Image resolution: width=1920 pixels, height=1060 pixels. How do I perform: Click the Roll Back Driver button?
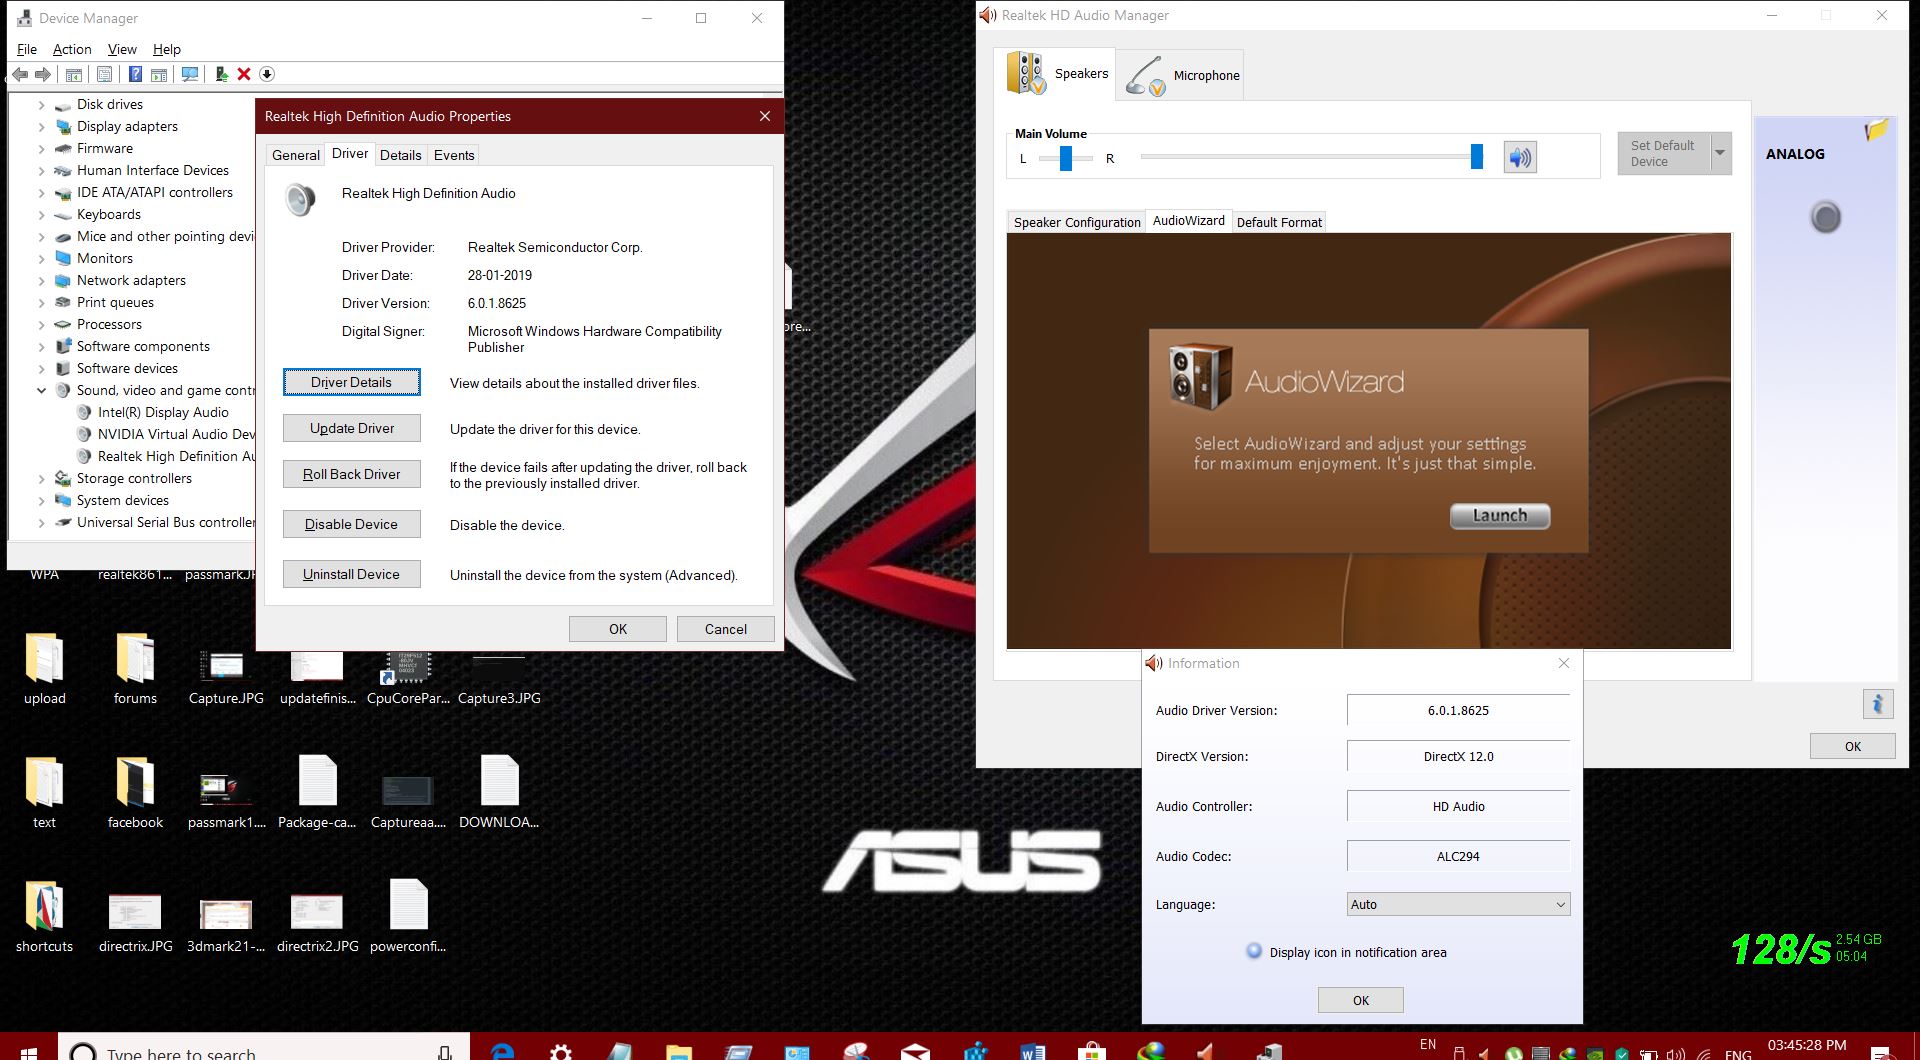coord(351,474)
